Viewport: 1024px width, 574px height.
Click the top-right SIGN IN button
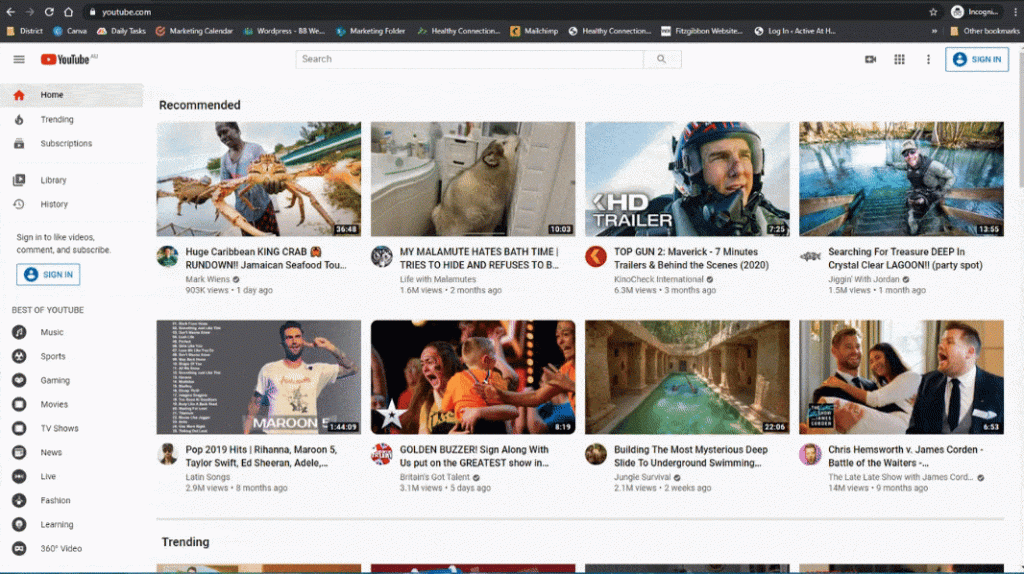[977, 59]
